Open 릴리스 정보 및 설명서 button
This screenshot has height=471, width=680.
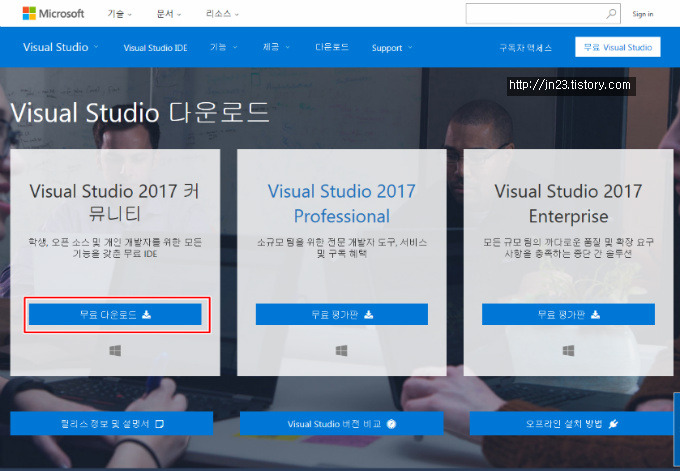pos(111,423)
